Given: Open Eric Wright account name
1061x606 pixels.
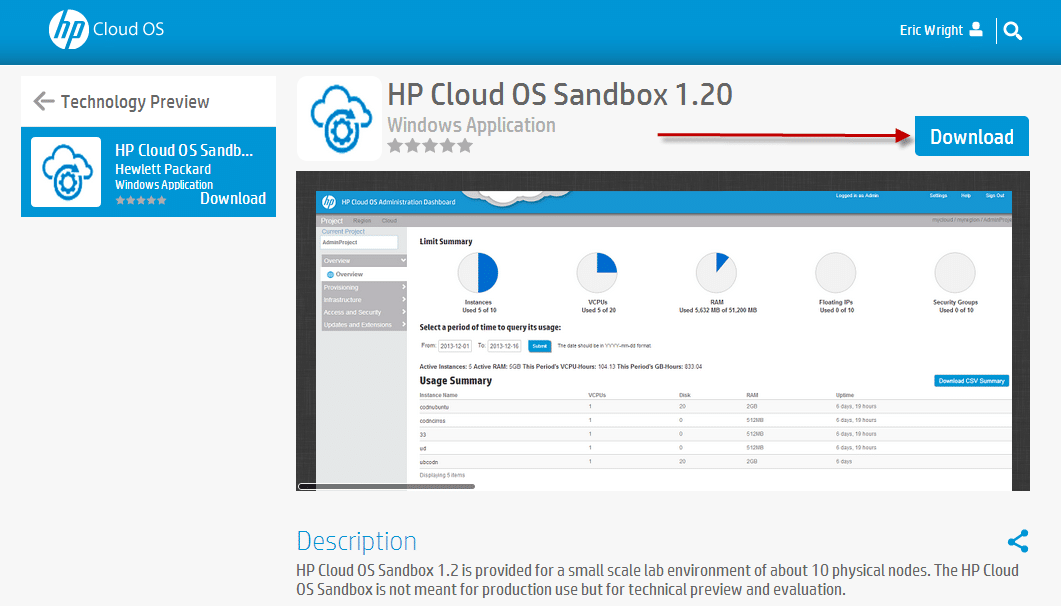Looking at the screenshot, I should tap(930, 31).
